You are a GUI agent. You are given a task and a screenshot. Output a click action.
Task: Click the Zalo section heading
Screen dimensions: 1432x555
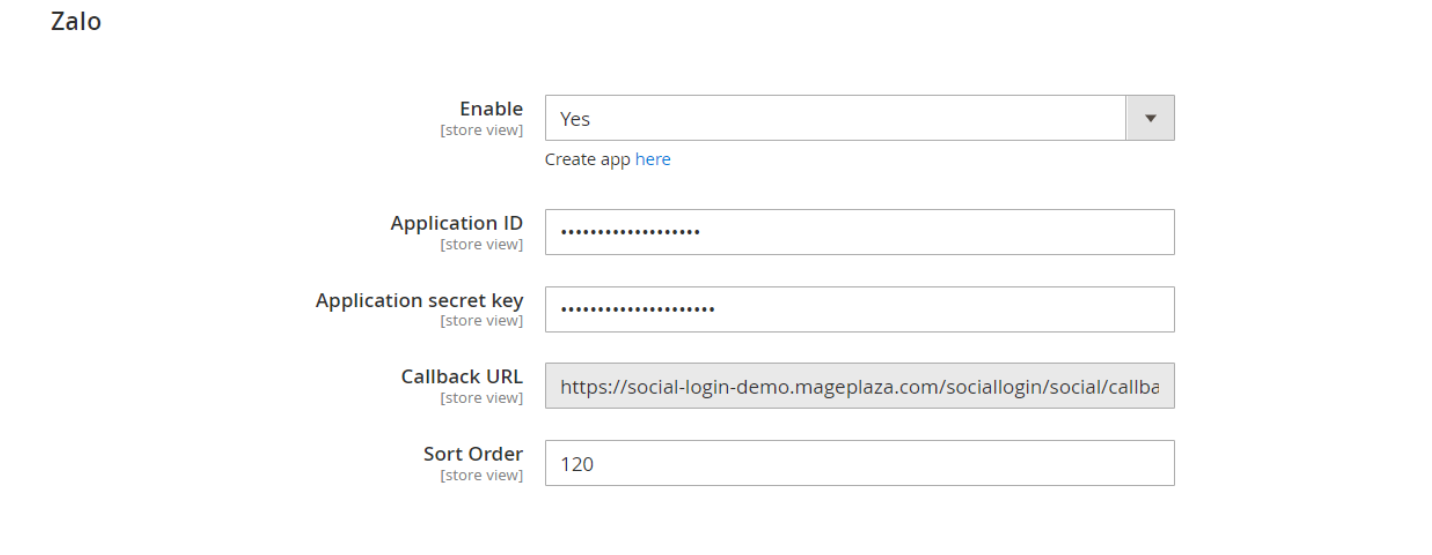(x=76, y=21)
